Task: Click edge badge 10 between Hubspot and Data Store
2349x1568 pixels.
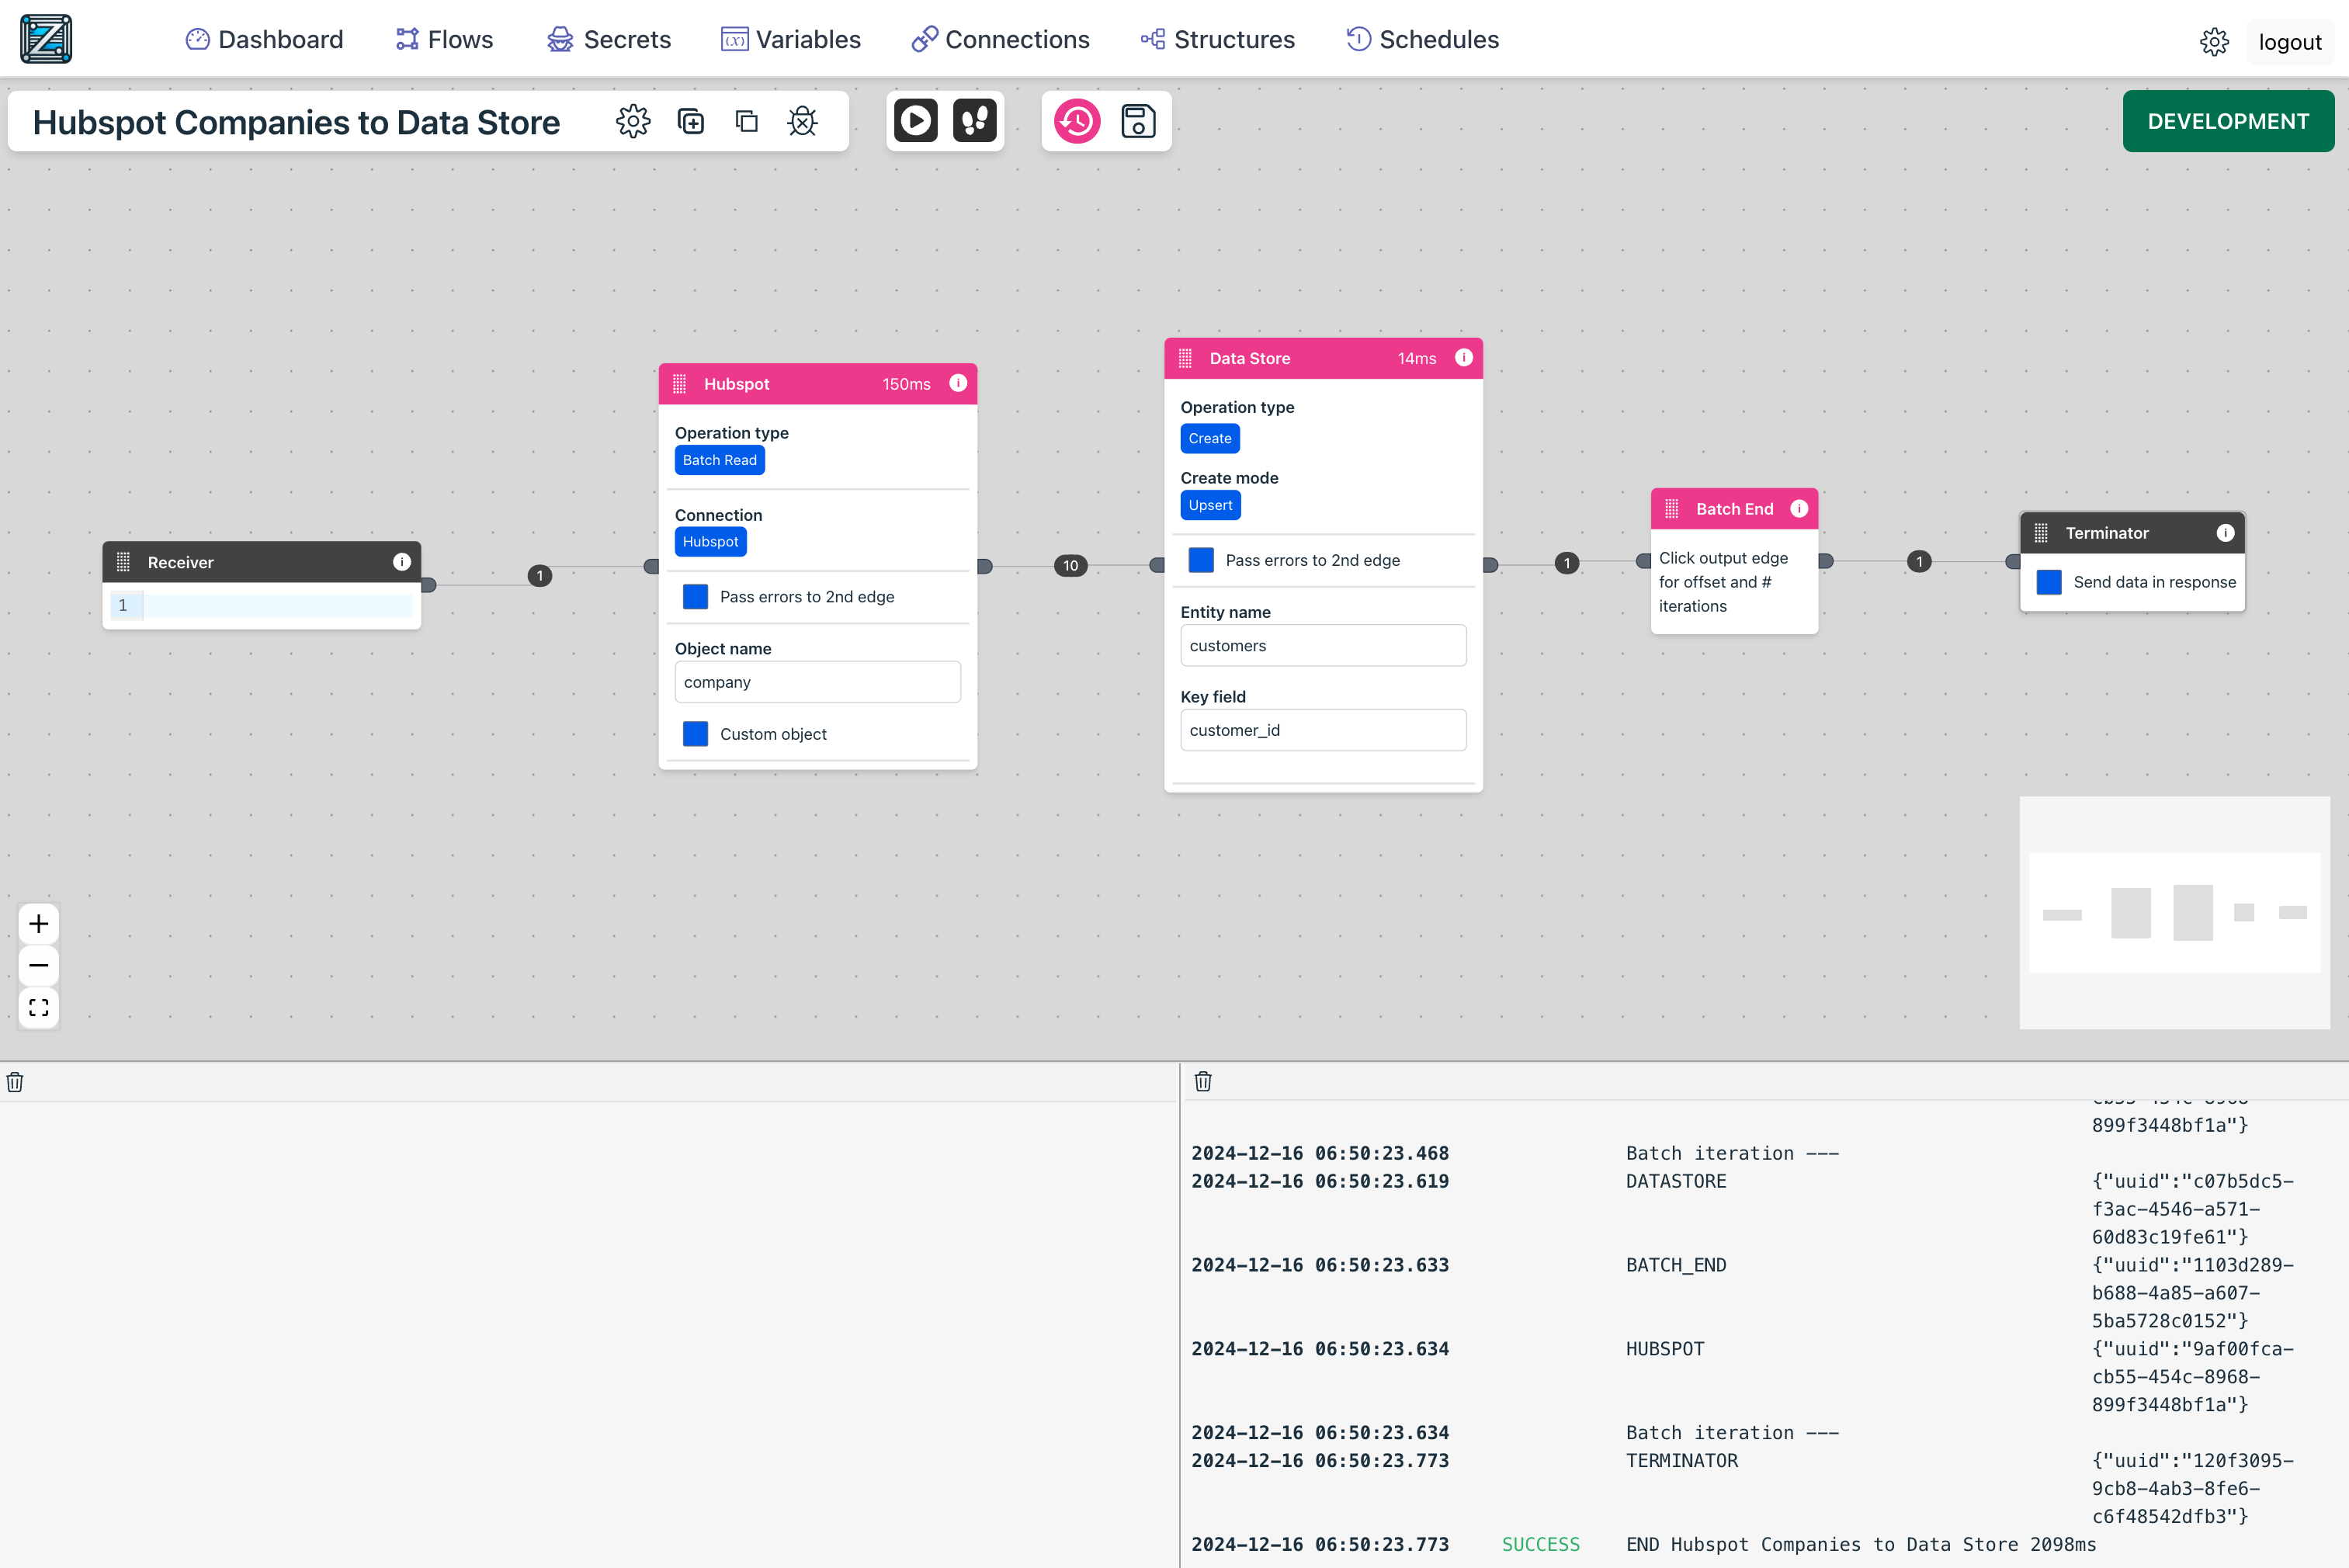Action: (x=1070, y=566)
